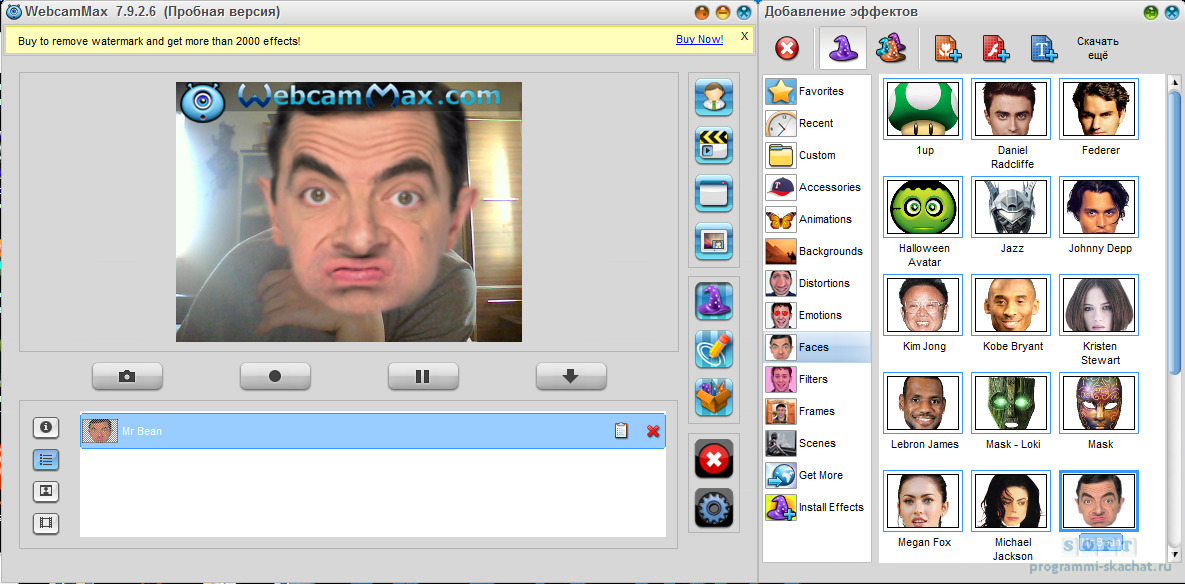The height and width of the screenshot is (584, 1185).
Task: Open the Favorites category
Action: 818,91
